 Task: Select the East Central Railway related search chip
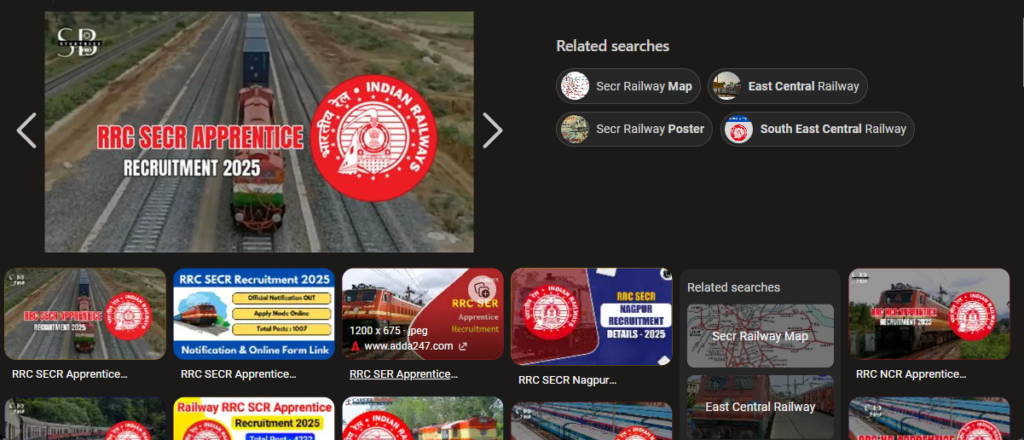(787, 86)
